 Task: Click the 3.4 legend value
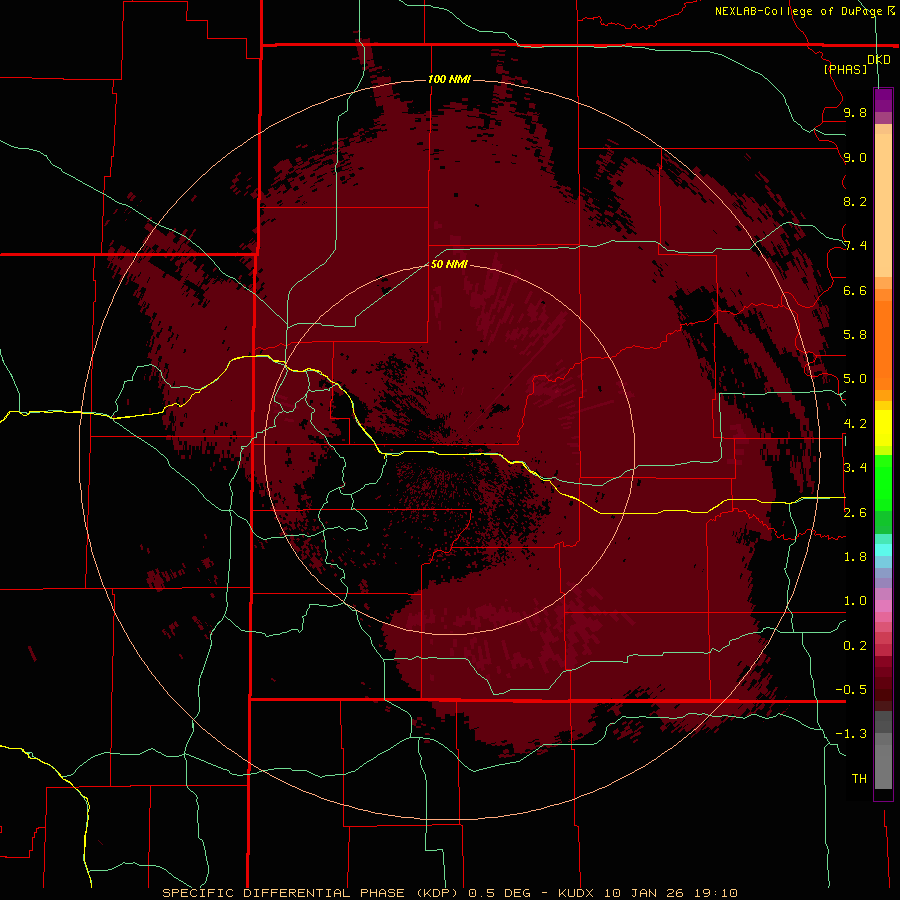pyautogui.click(x=855, y=468)
